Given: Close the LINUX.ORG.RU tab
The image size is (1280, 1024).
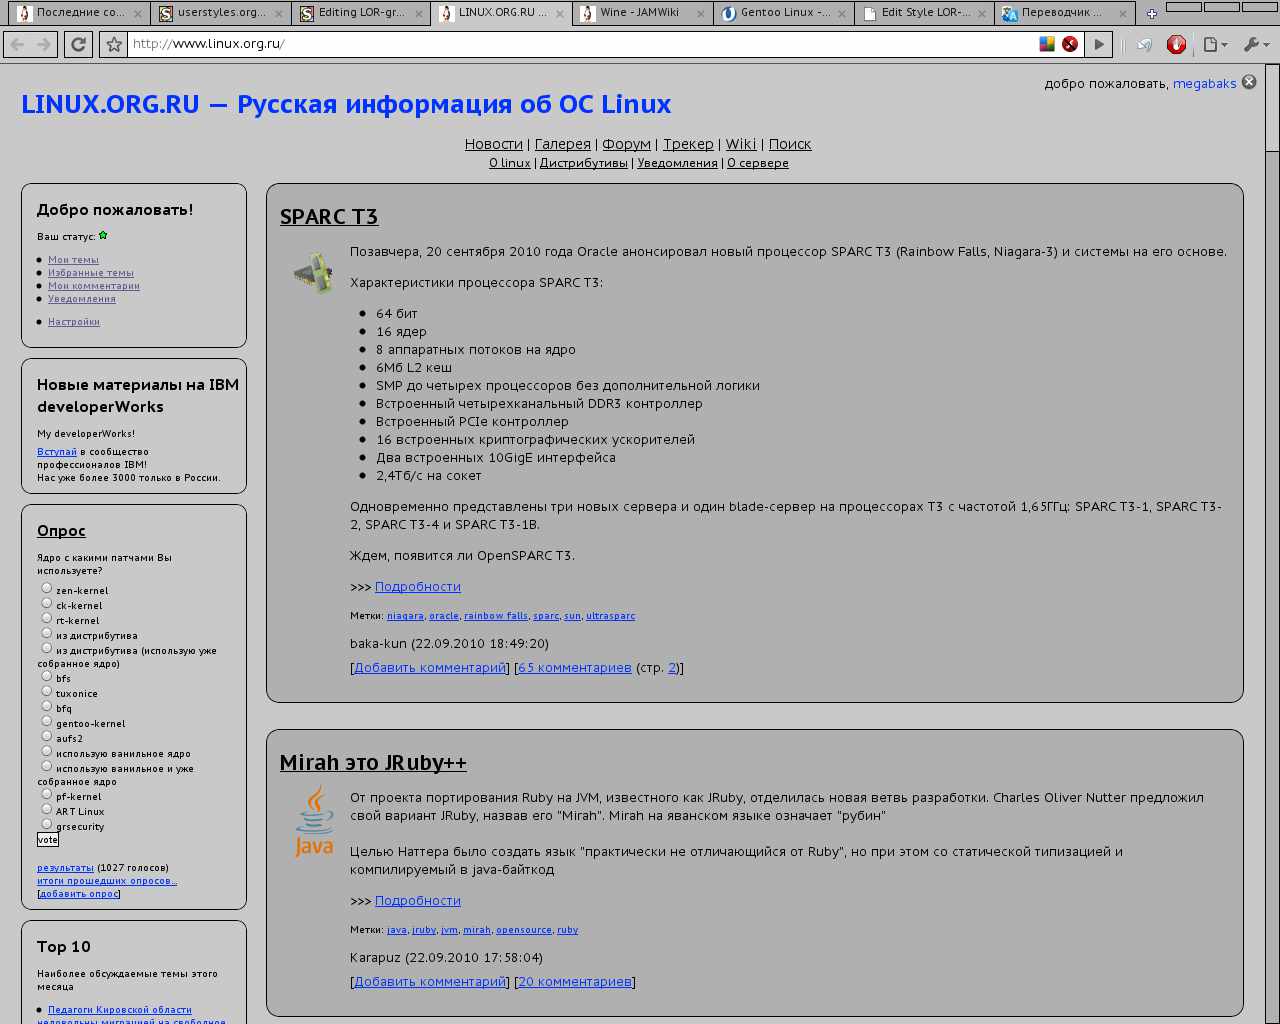Looking at the screenshot, I should (560, 13).
